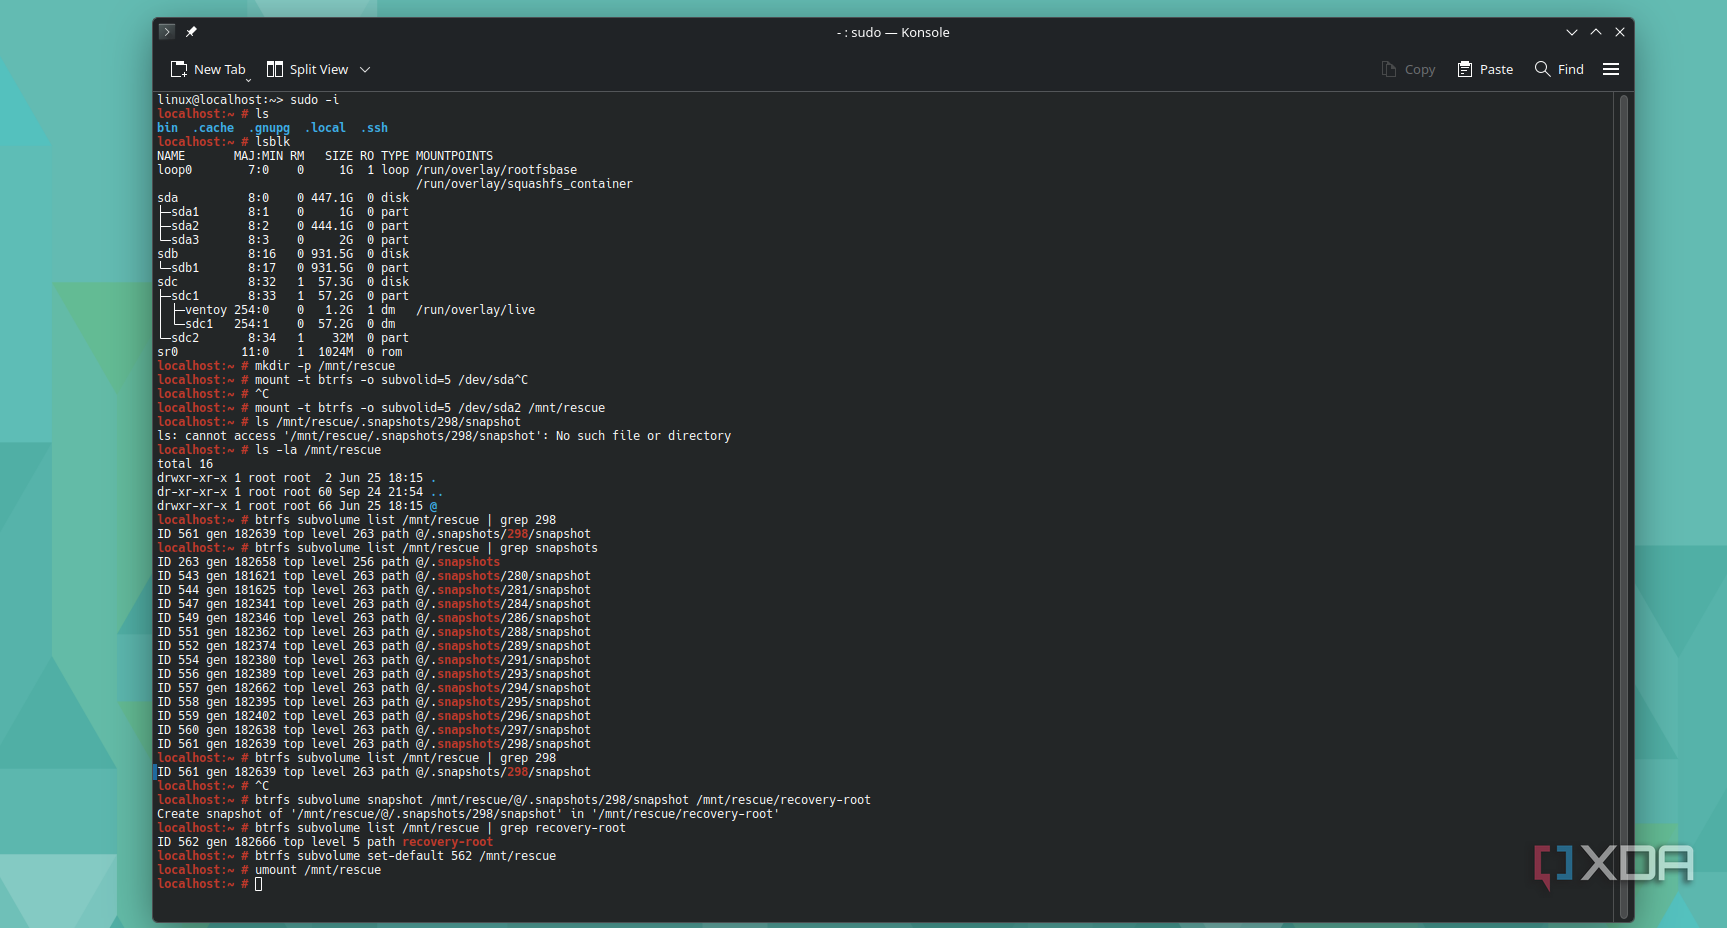
Task: Click the 'umount /mnt/rescue' command
Action: [x=318, y=870]
